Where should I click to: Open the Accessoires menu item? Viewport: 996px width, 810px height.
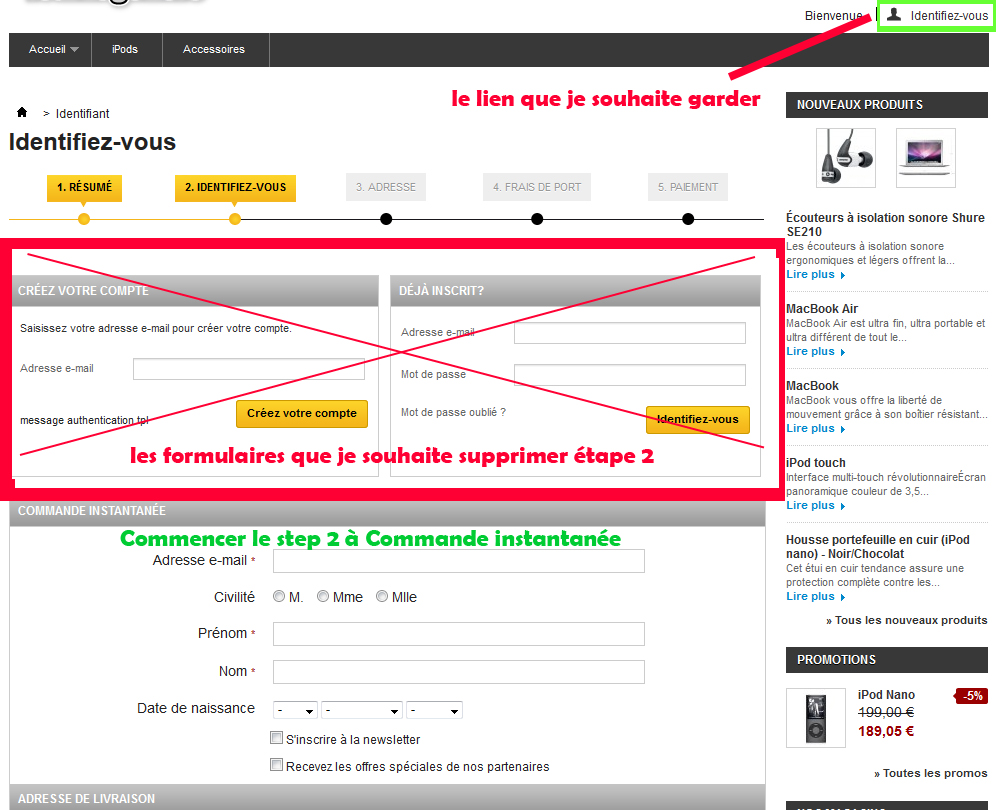pos(214,50)
